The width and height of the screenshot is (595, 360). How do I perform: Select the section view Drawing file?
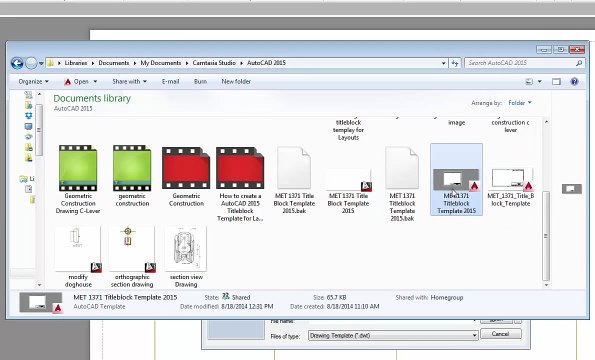pyautogui.click(x=186, y=257)
